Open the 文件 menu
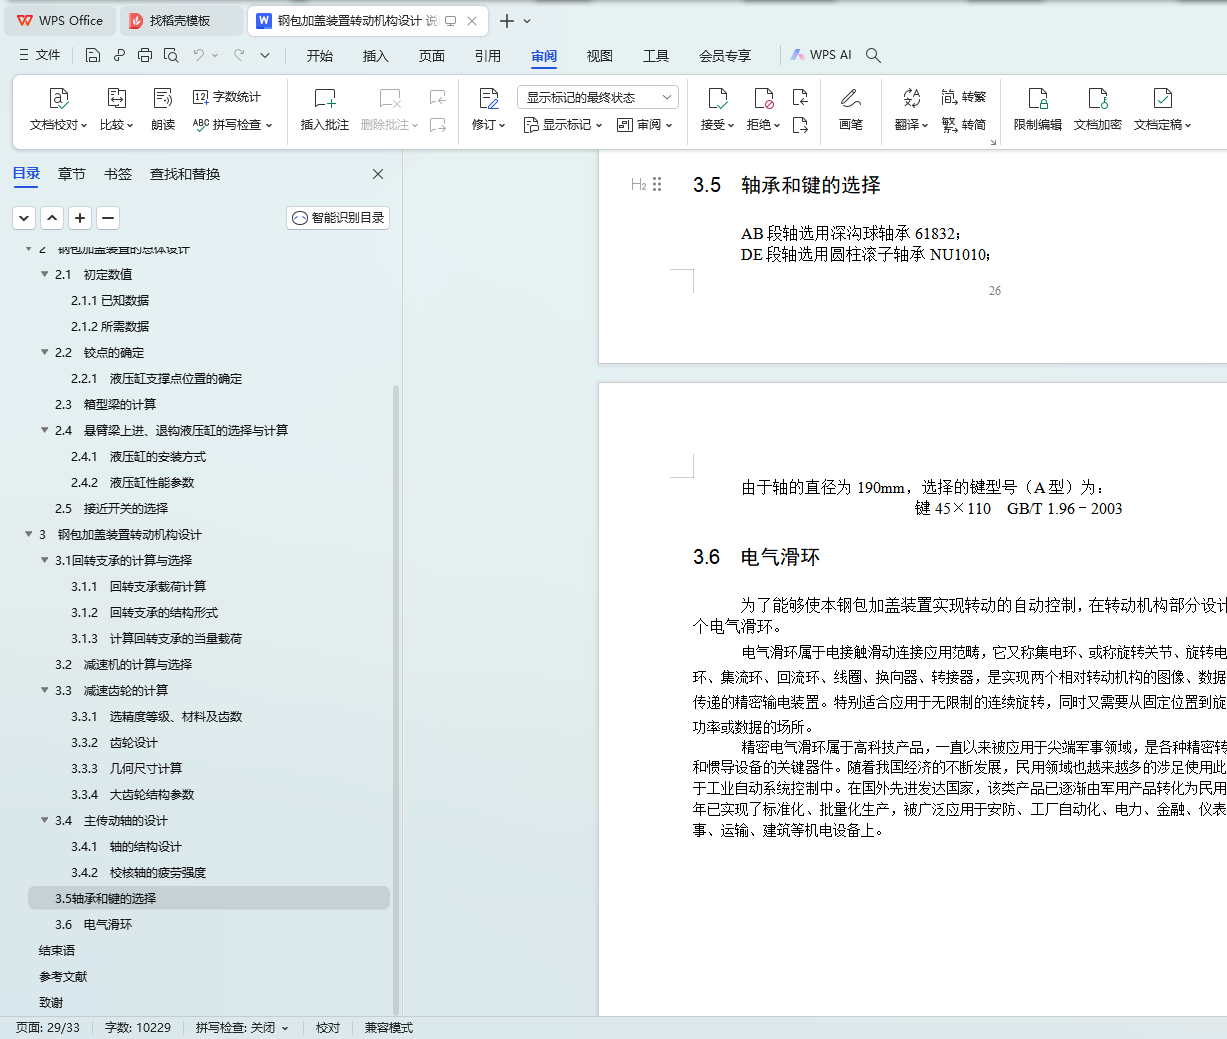1227x1039 pixels. coord(40,55)
